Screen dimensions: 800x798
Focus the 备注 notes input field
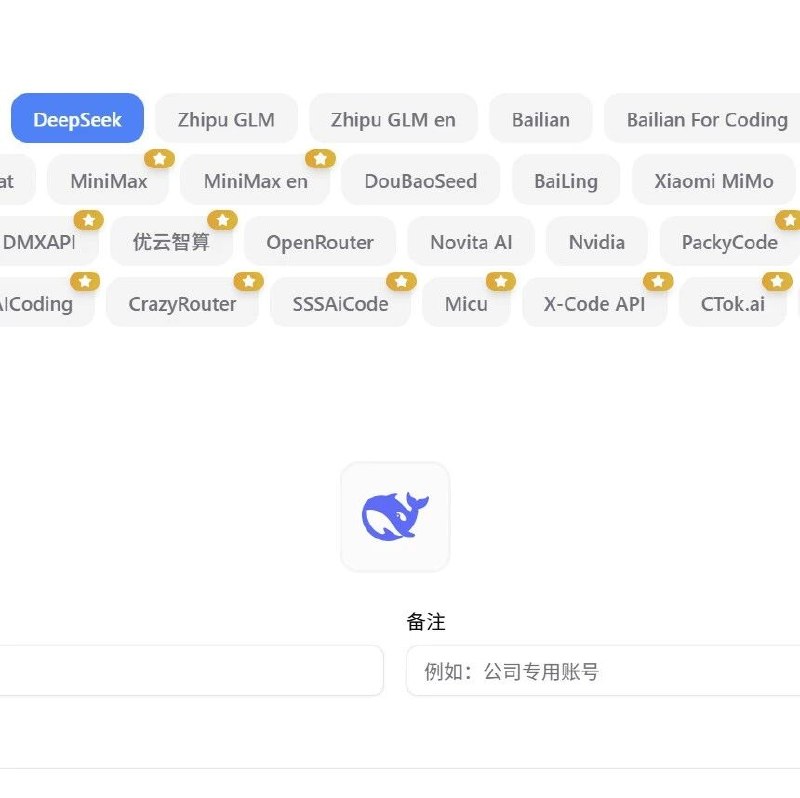pyautogui.click(x=603, y=670)
